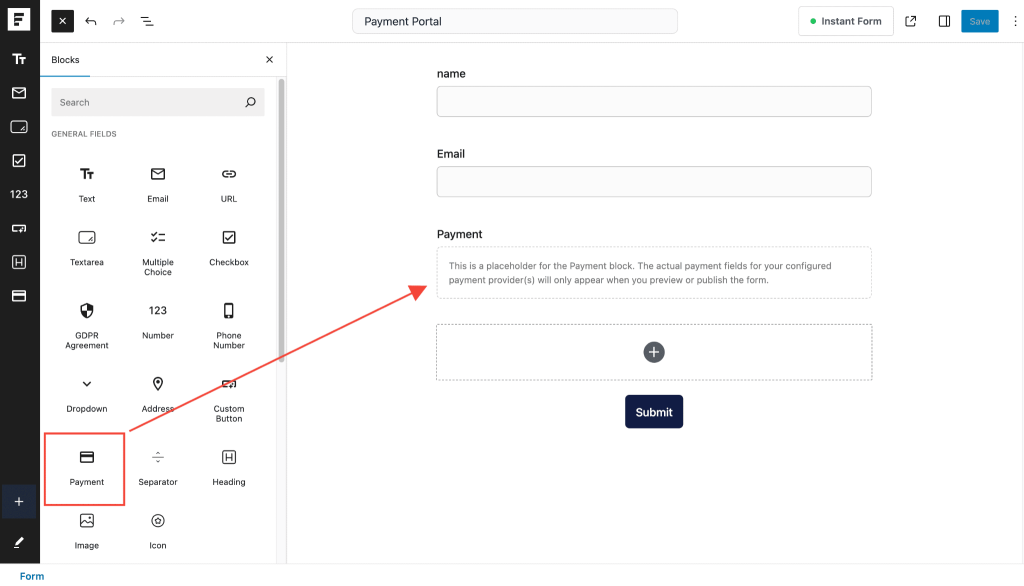Add an Icon block
1024x586 pixels.
(157, 529)
